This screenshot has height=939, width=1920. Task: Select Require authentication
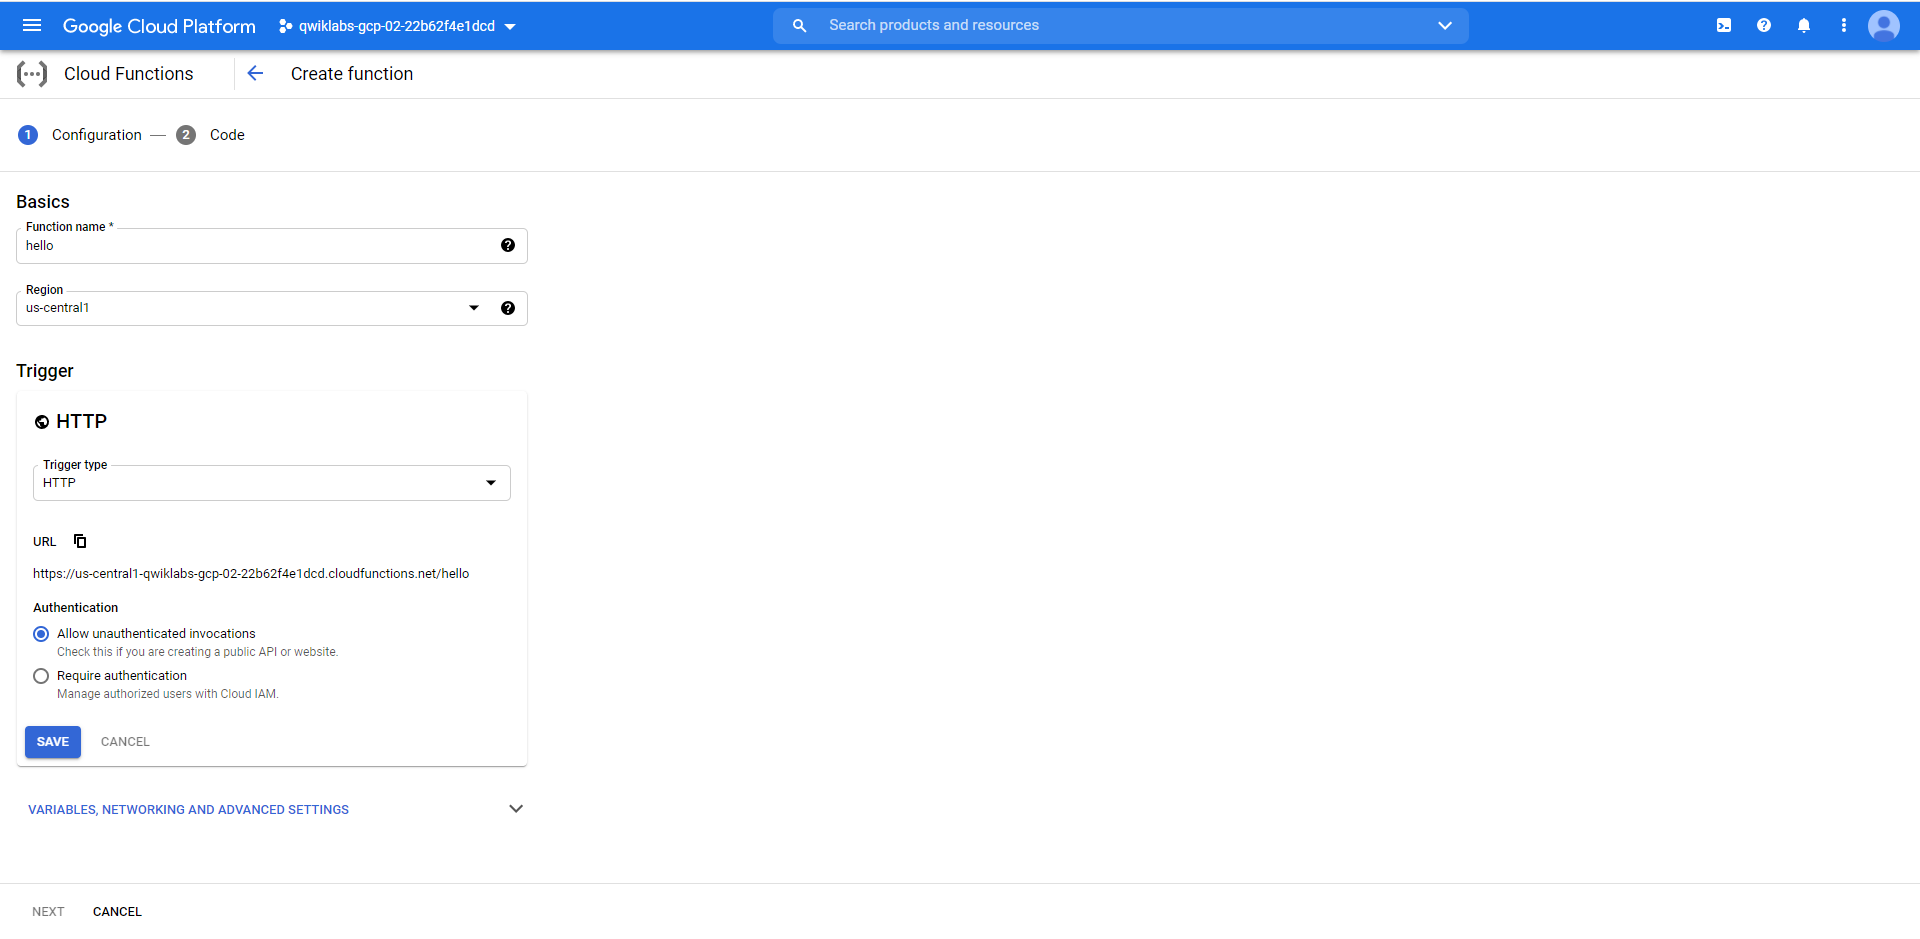[x=41, y=676]
